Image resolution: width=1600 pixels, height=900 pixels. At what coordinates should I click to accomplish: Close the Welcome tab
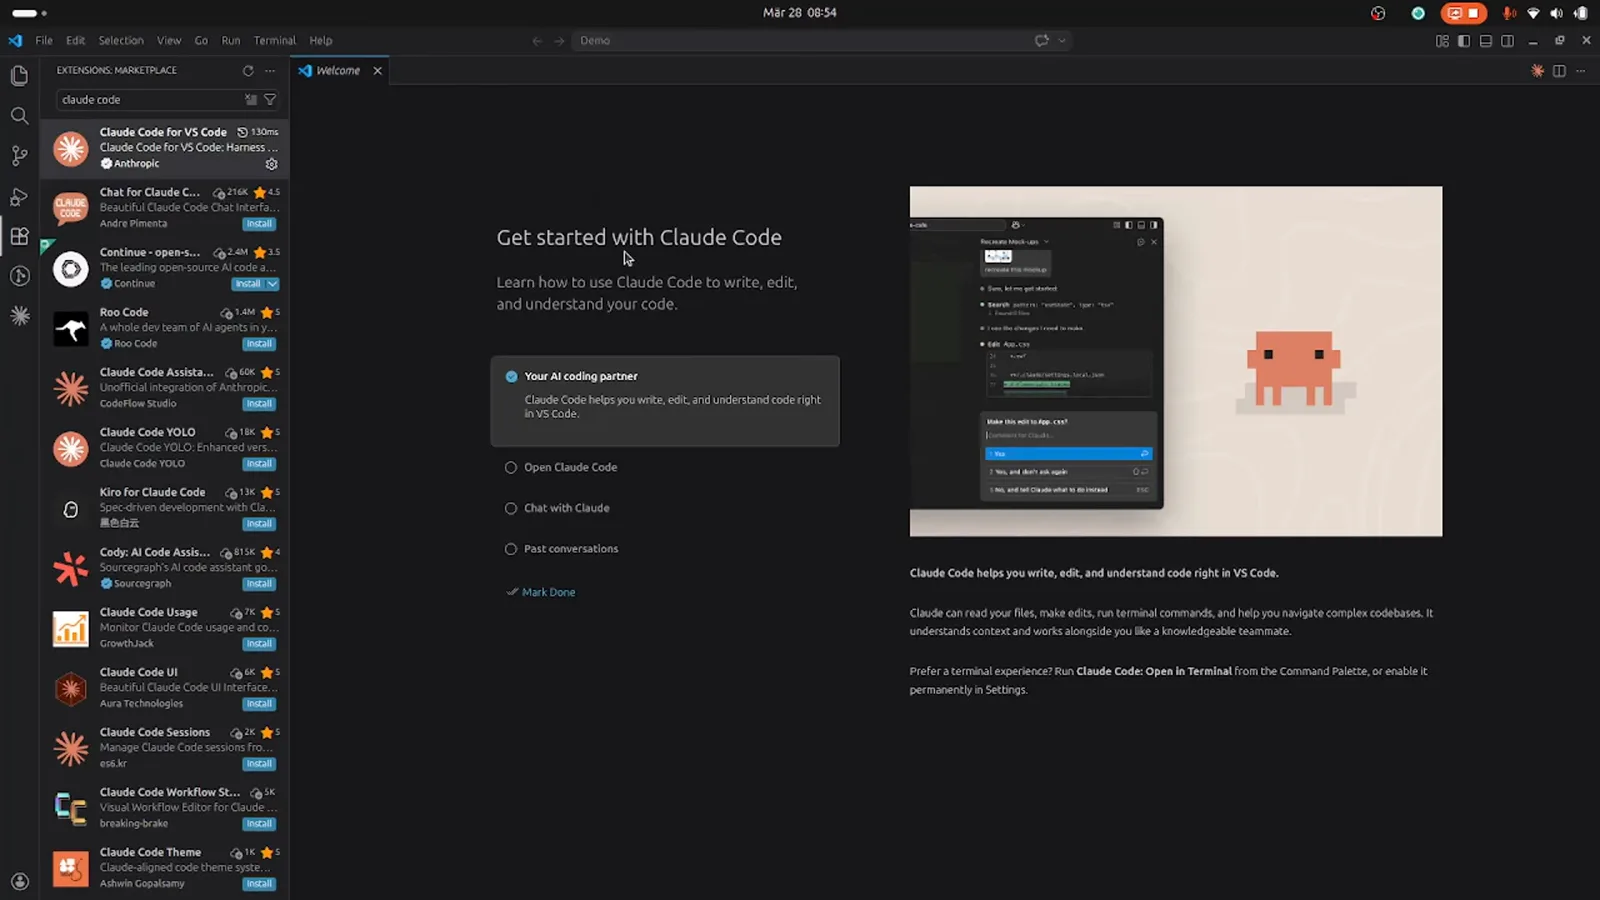click(377, 71)
